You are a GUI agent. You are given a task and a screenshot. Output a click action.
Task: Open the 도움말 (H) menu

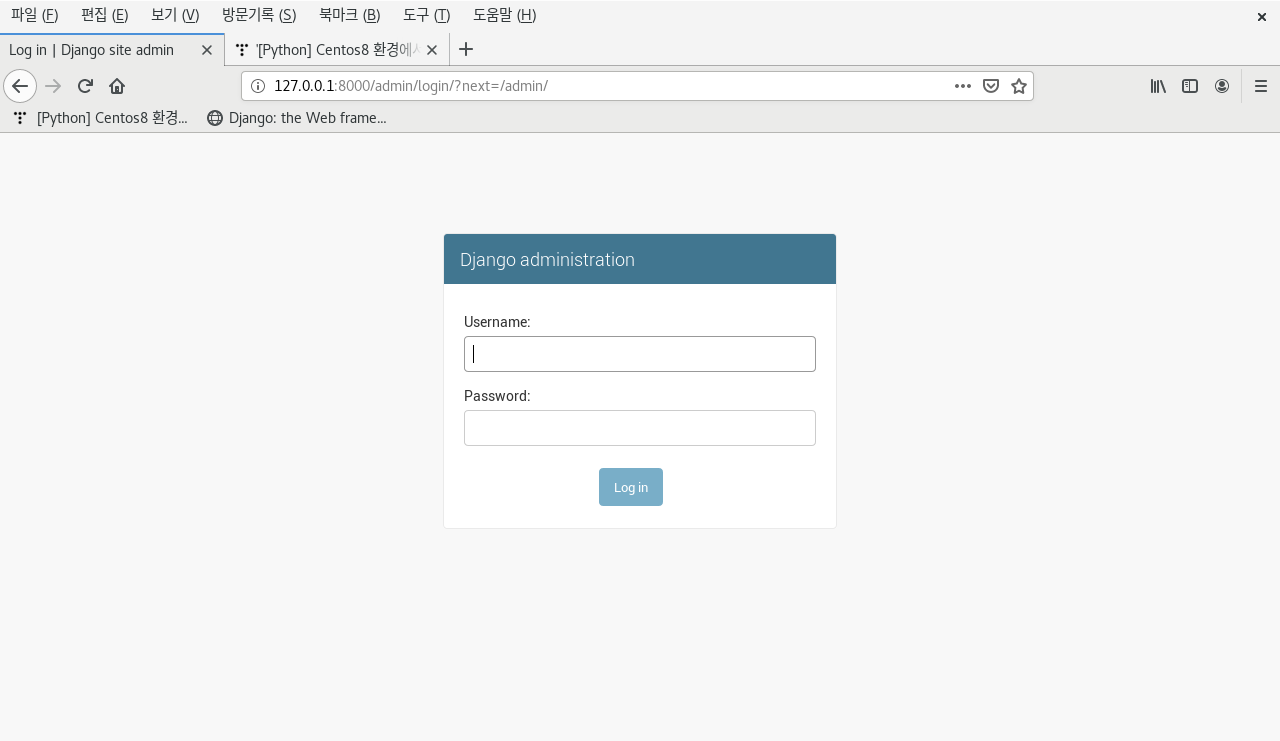click(505, 15)
